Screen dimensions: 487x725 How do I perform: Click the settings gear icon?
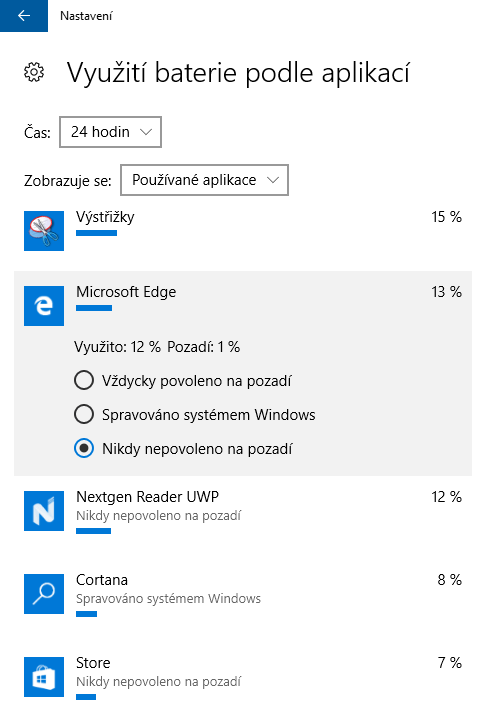coord(34,73)
